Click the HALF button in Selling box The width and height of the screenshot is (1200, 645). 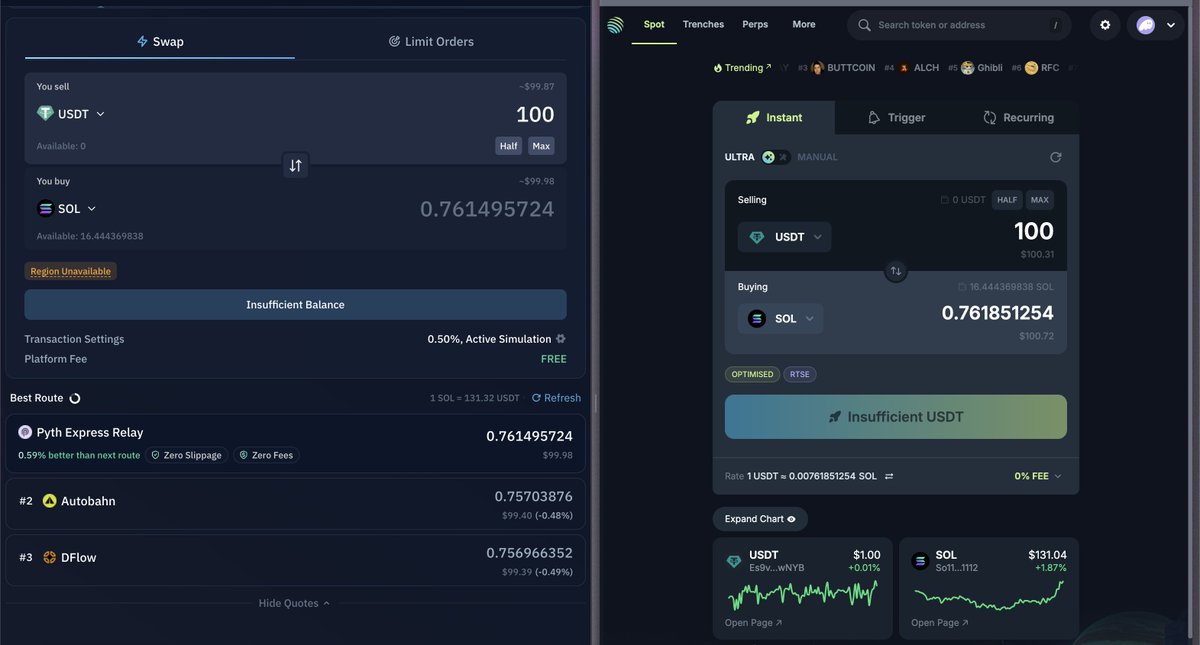(x=1006, y=199)
